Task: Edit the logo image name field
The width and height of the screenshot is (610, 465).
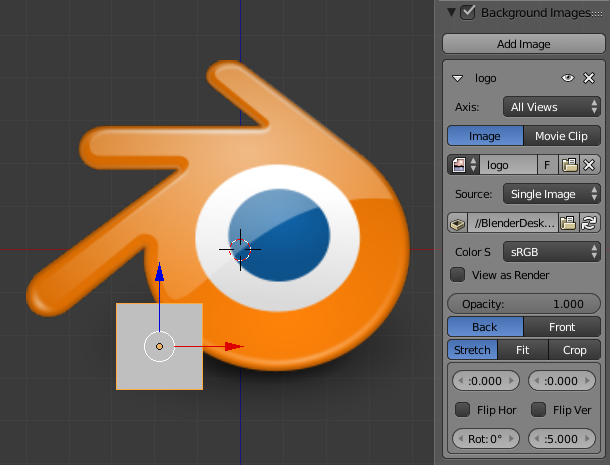Action: [508, 165]
